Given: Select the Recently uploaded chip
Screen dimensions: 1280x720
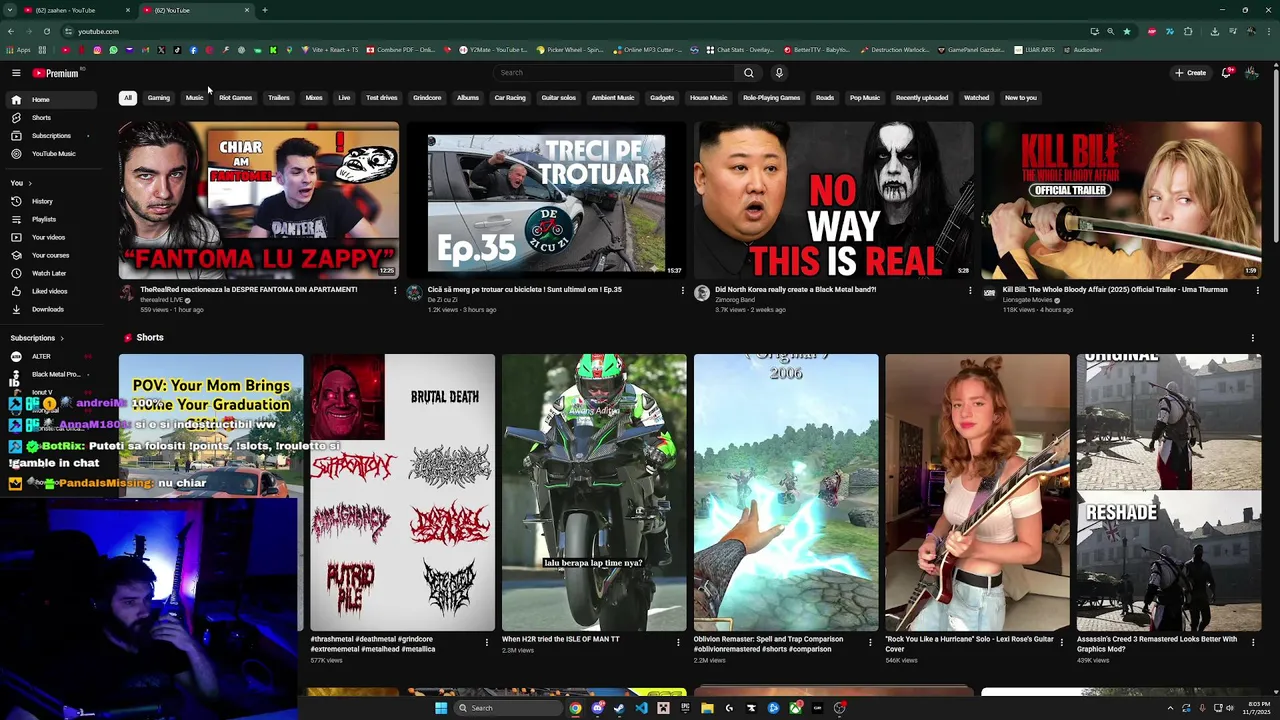Looking at the screenshot, I should click(x=922, y=98).
